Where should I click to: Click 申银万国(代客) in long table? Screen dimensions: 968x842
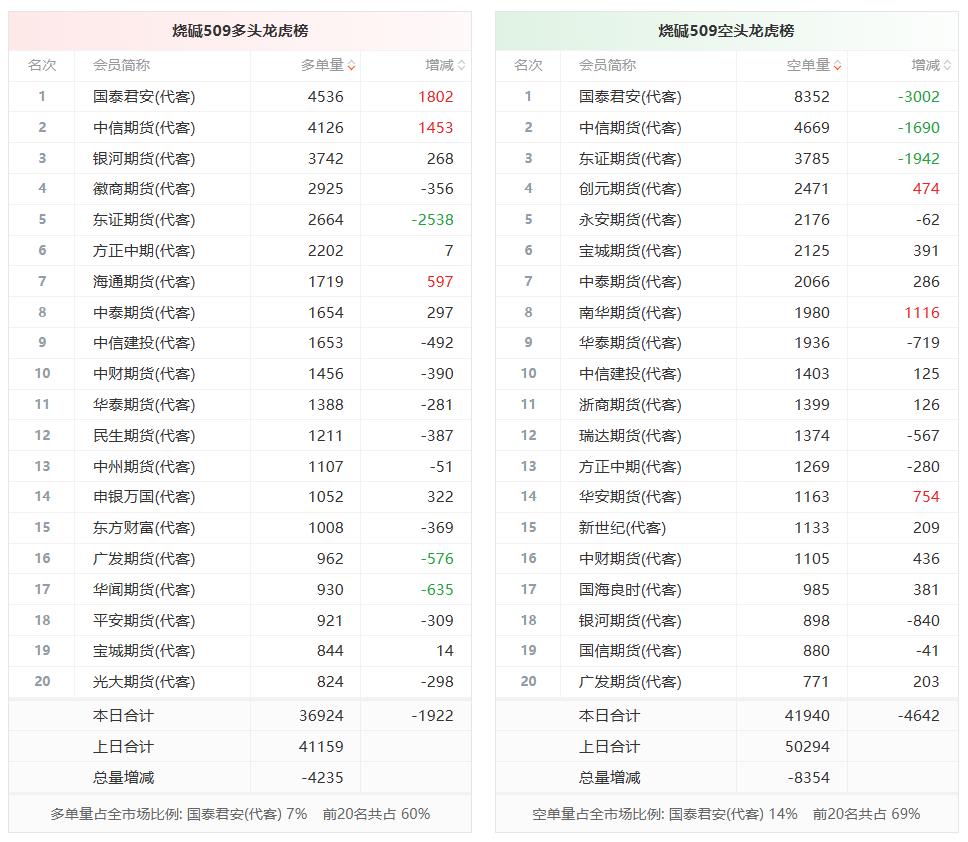click(144, 497)
